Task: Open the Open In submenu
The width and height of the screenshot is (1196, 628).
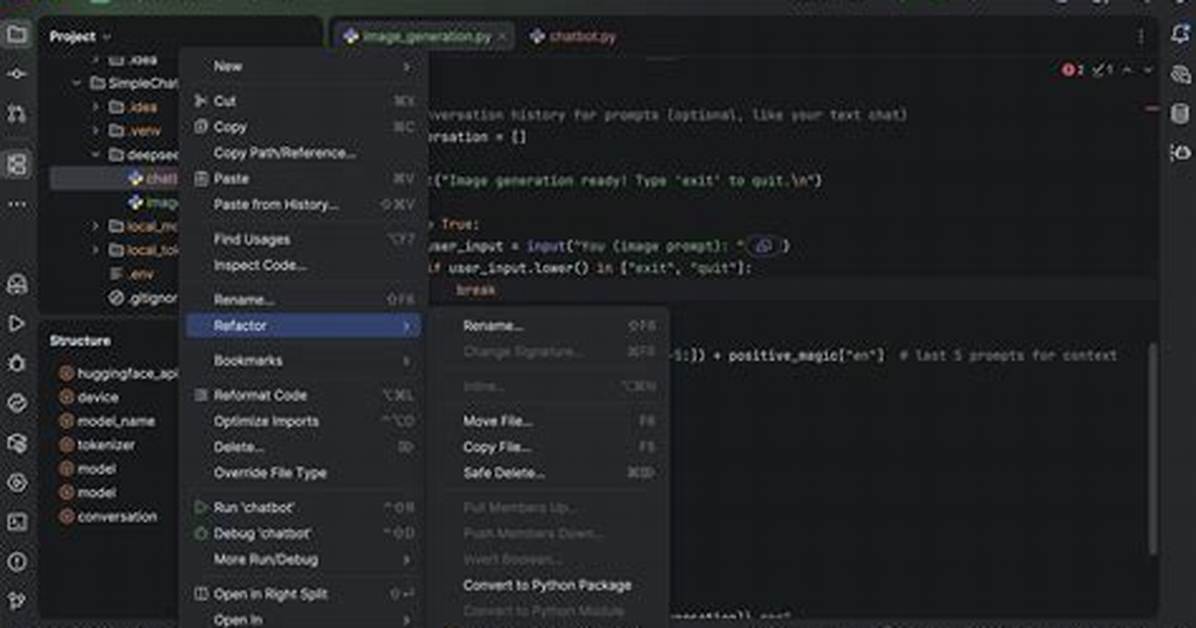Action: coord(304,619)
